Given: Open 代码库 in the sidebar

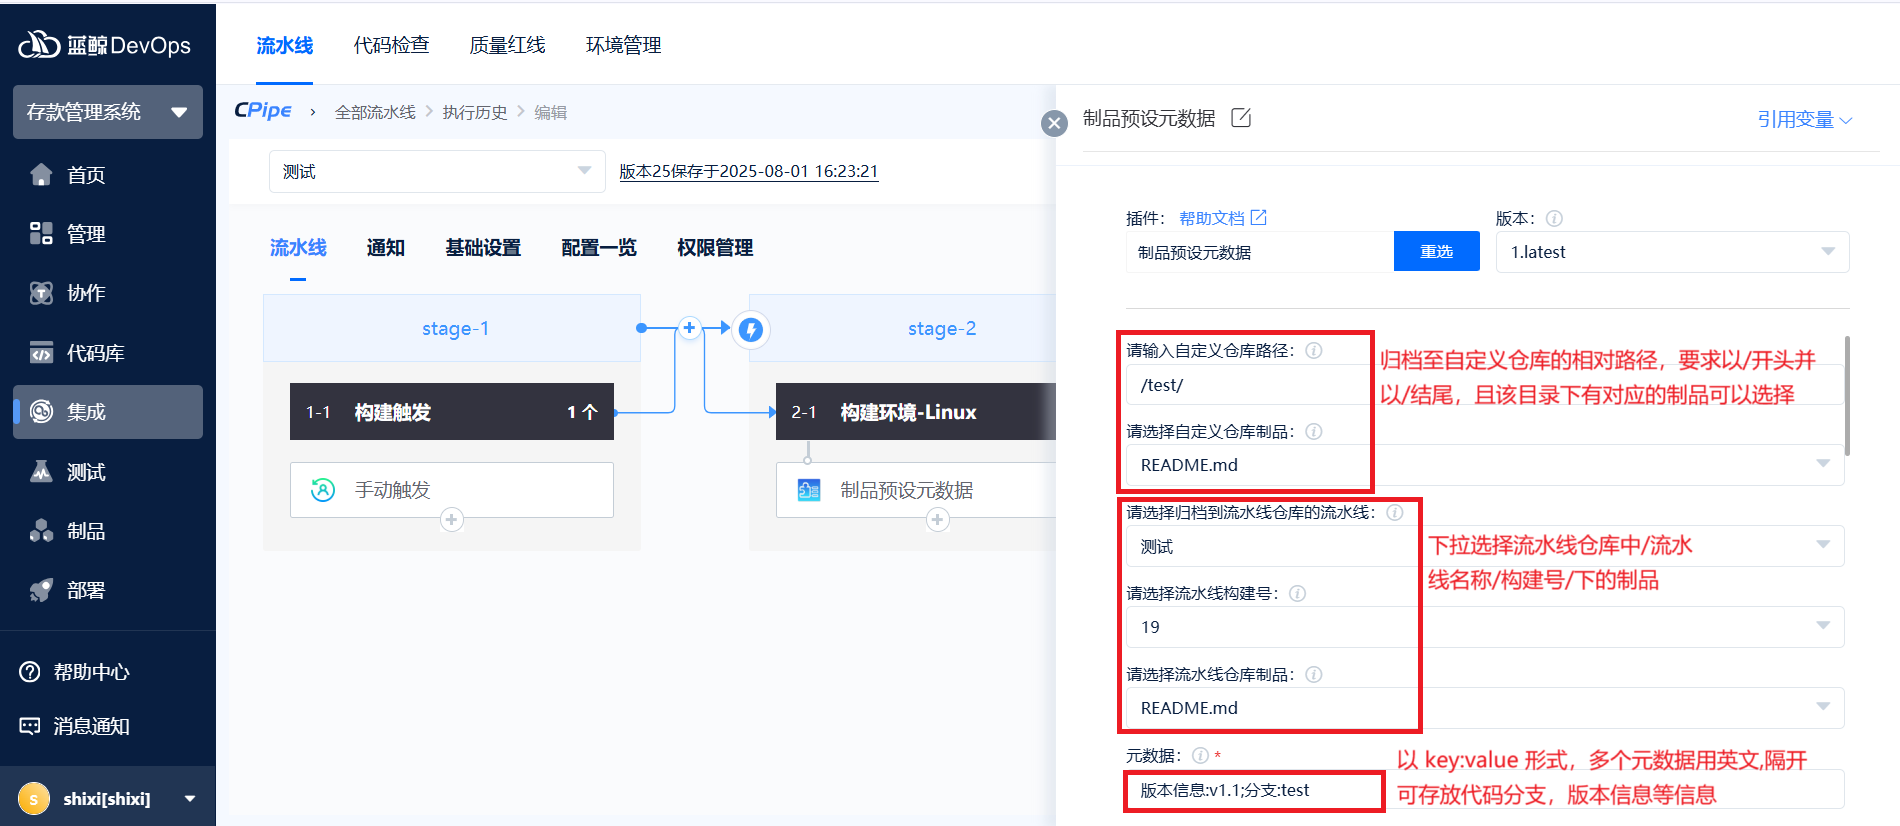Looking at the screenshot, I should (95, 353).
